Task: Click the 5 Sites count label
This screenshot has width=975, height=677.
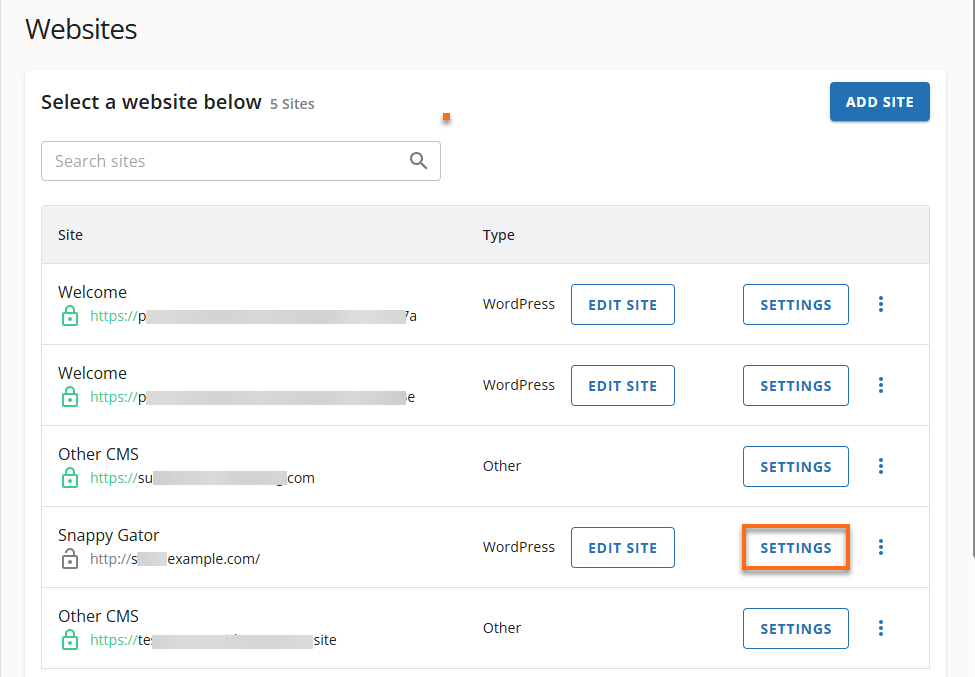Action: 292,104
